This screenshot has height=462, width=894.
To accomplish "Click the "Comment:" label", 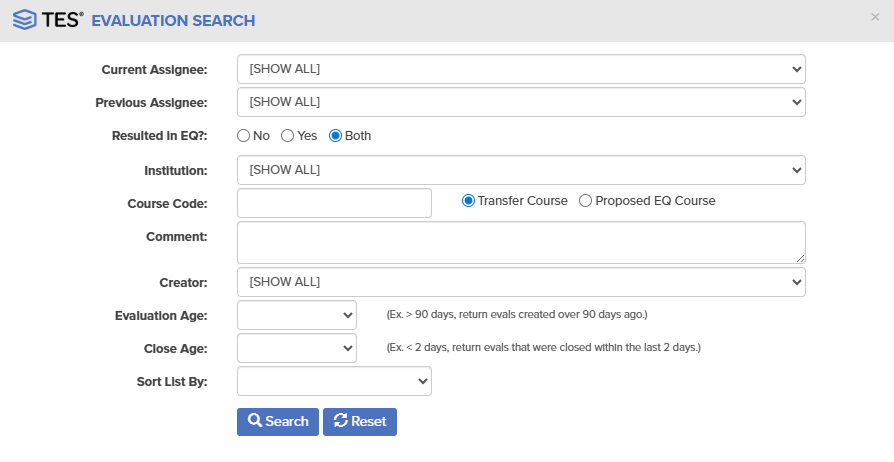I will 177,237.
